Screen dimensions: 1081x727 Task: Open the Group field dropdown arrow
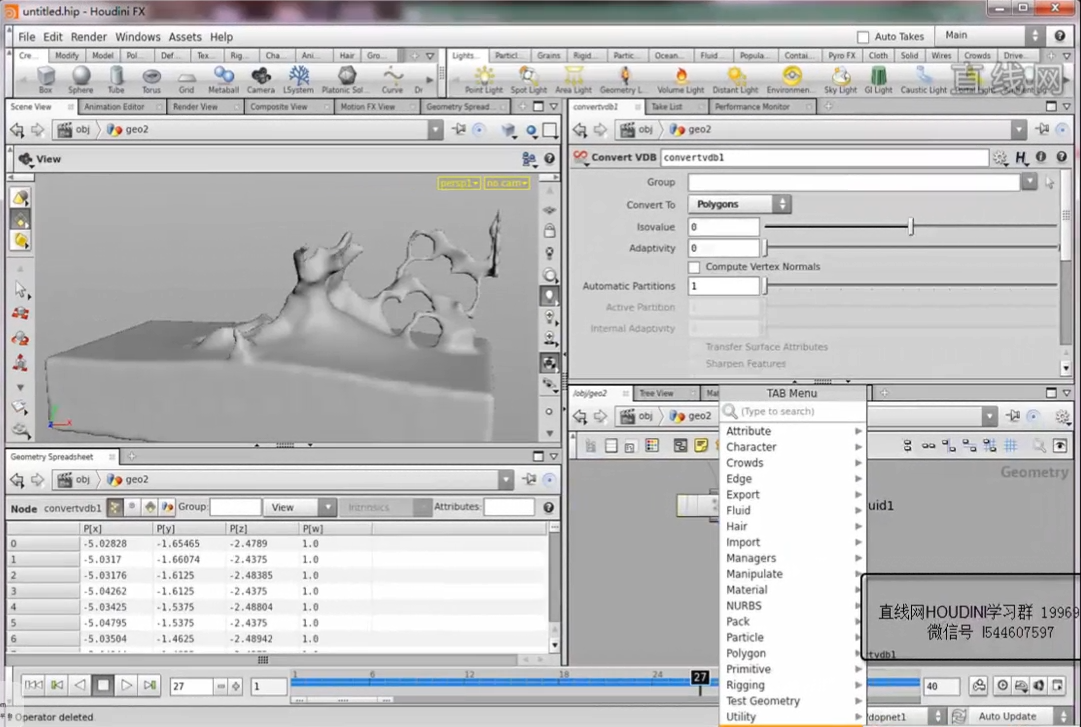pos(1029,182)
